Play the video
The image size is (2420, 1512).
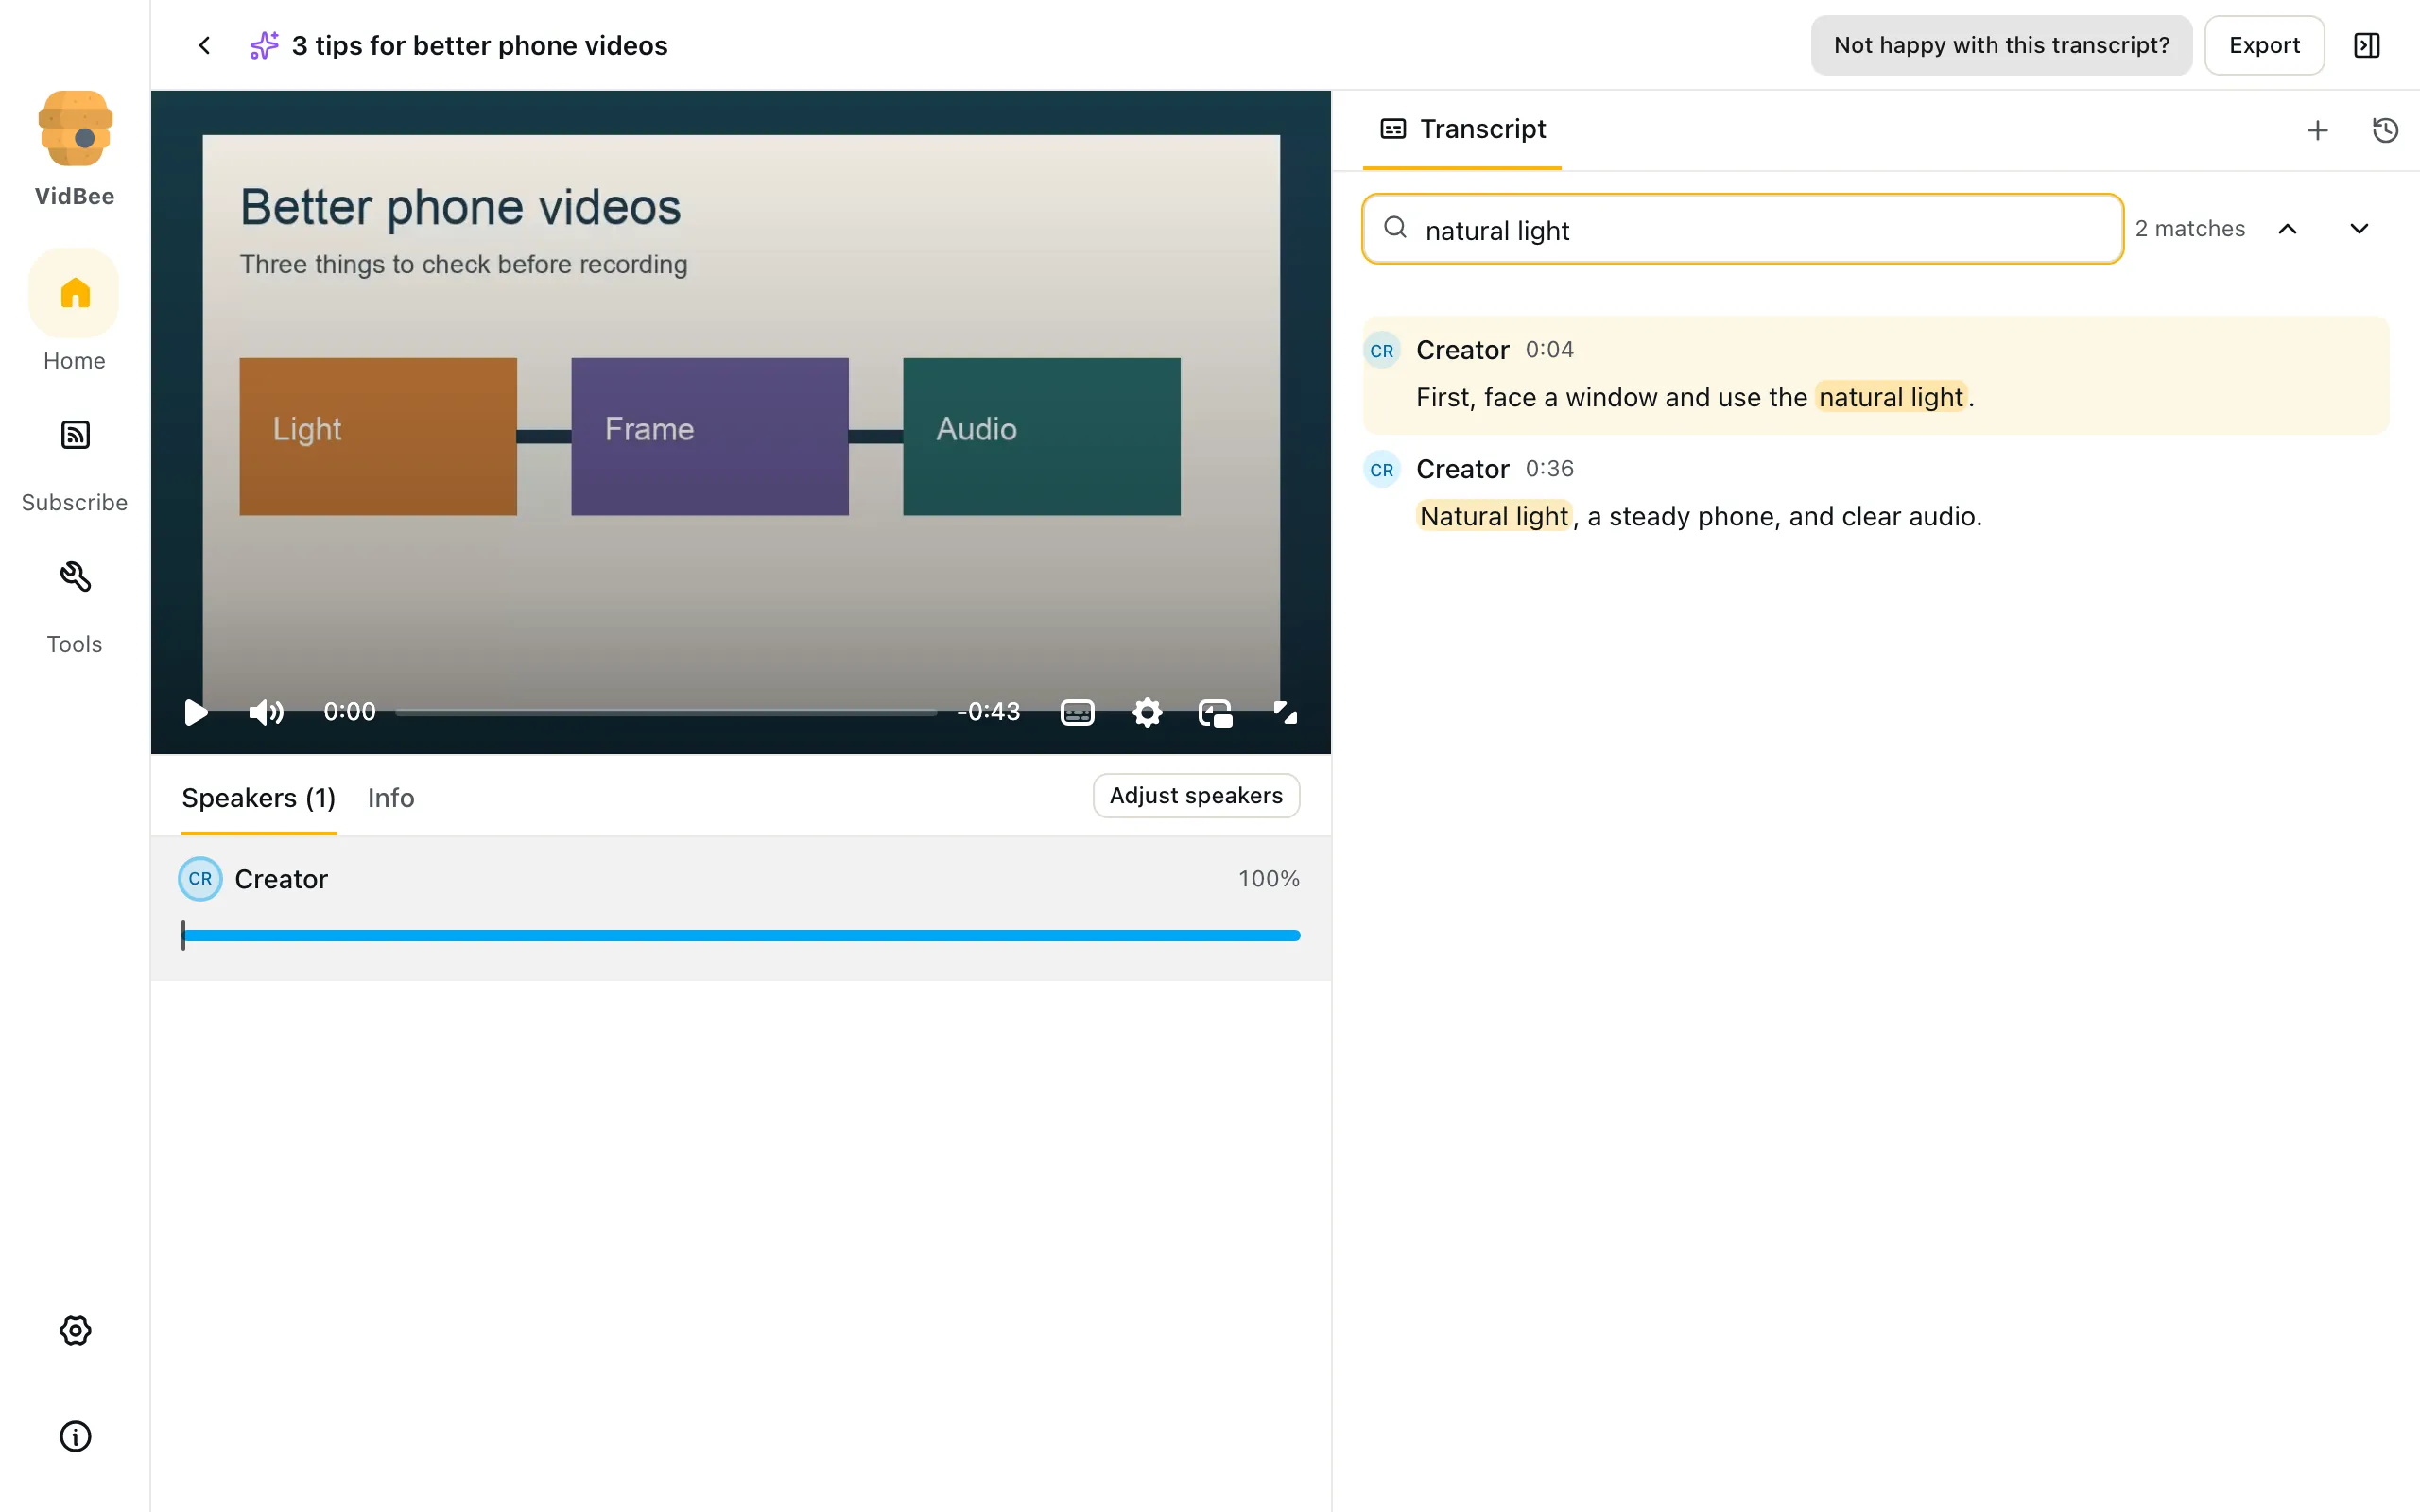tap(196, 712)
